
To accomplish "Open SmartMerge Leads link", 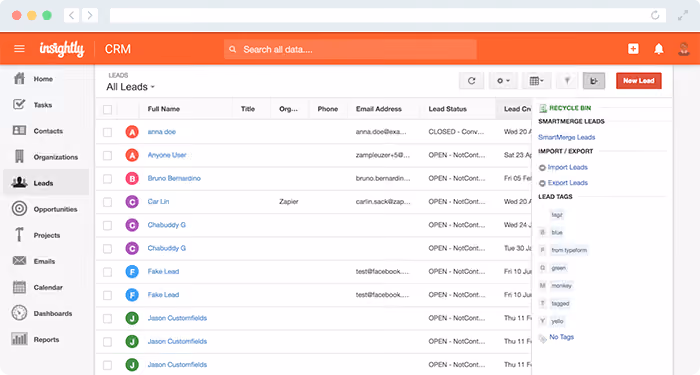I will [566, 137].
